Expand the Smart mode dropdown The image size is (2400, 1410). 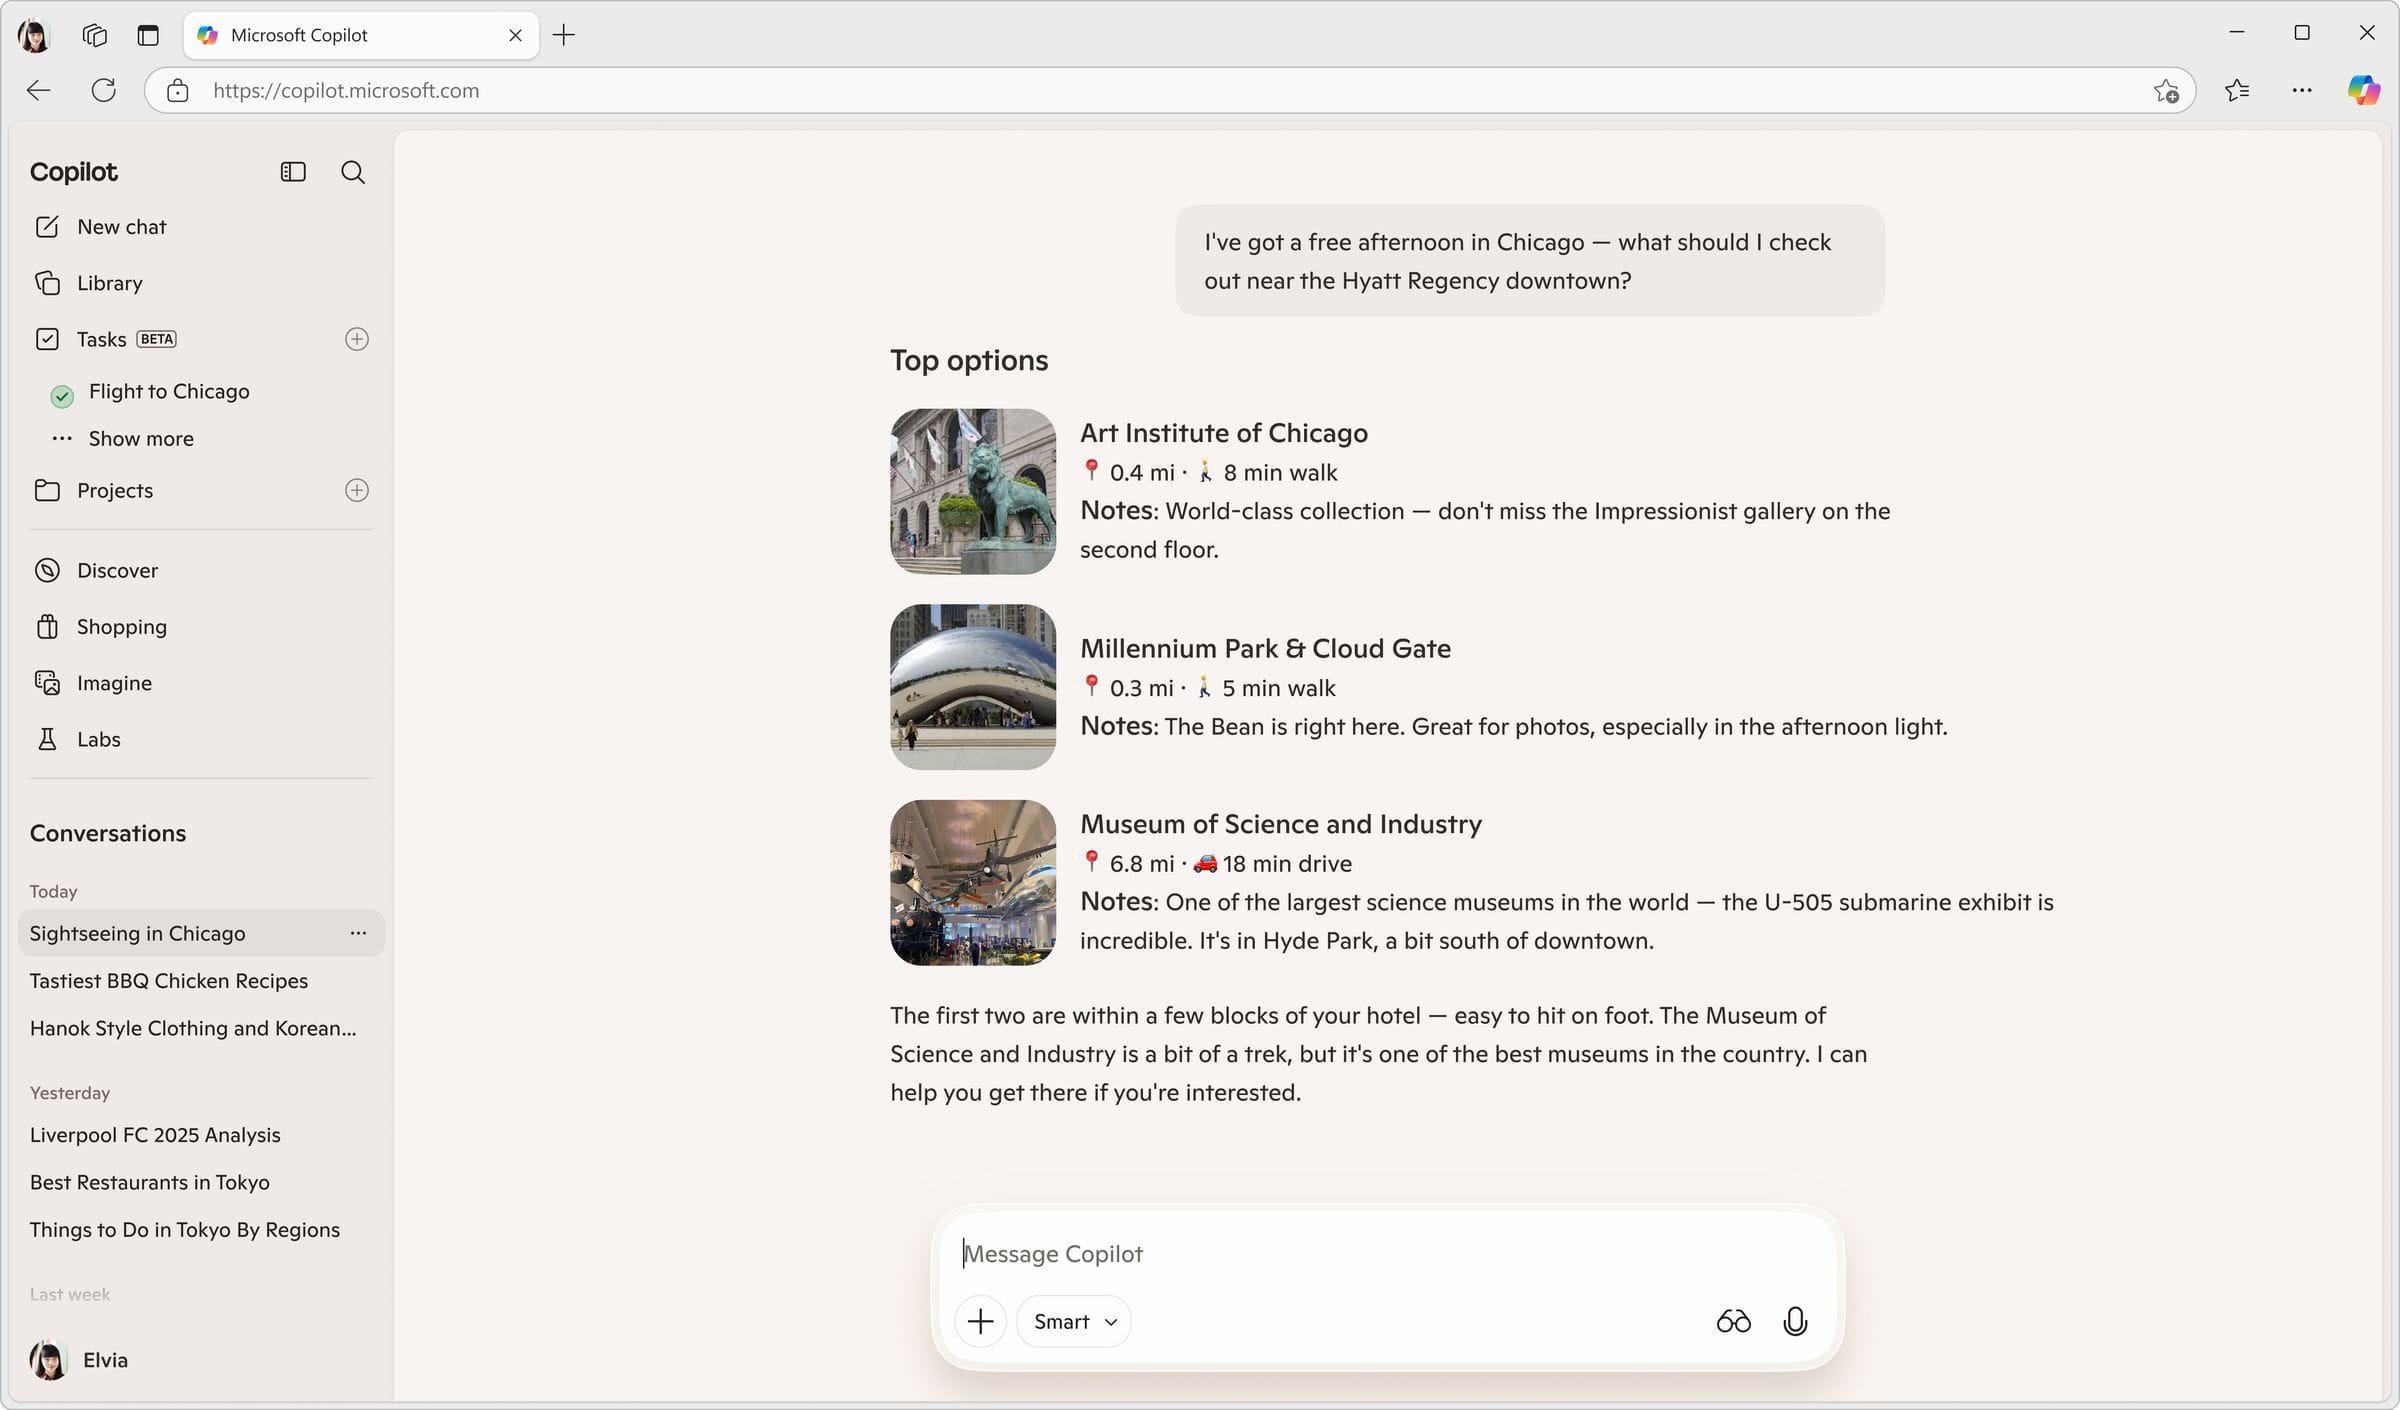click(1074, 1321)
